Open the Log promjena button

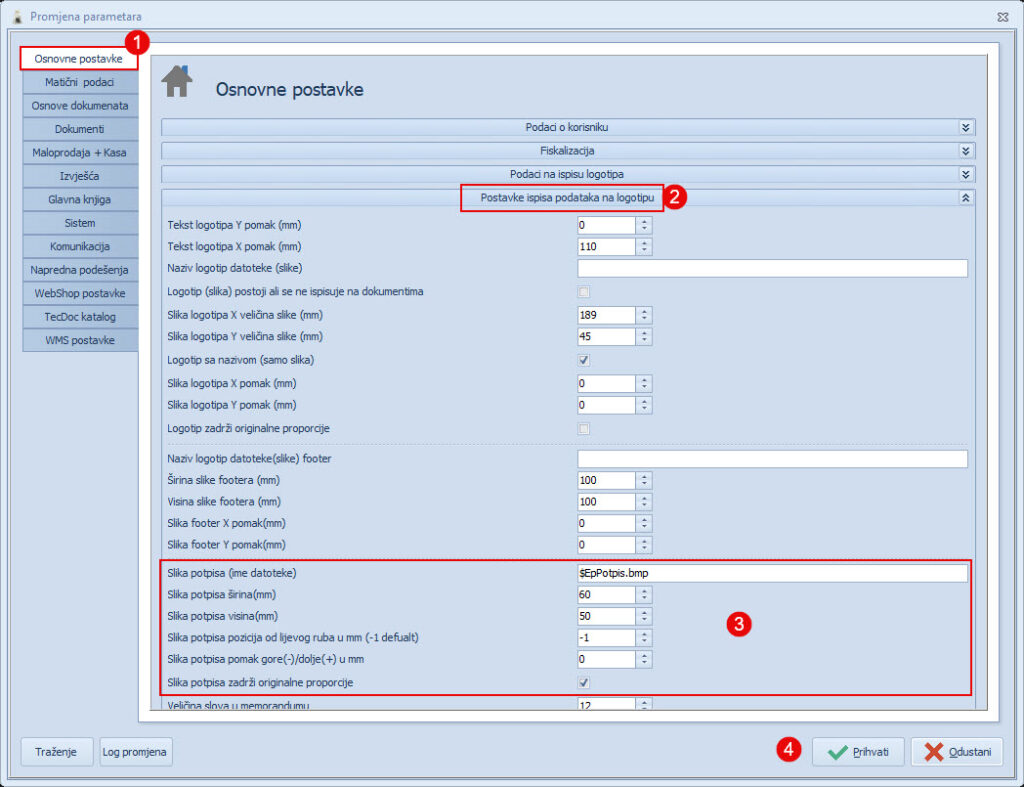click(135, 752)
